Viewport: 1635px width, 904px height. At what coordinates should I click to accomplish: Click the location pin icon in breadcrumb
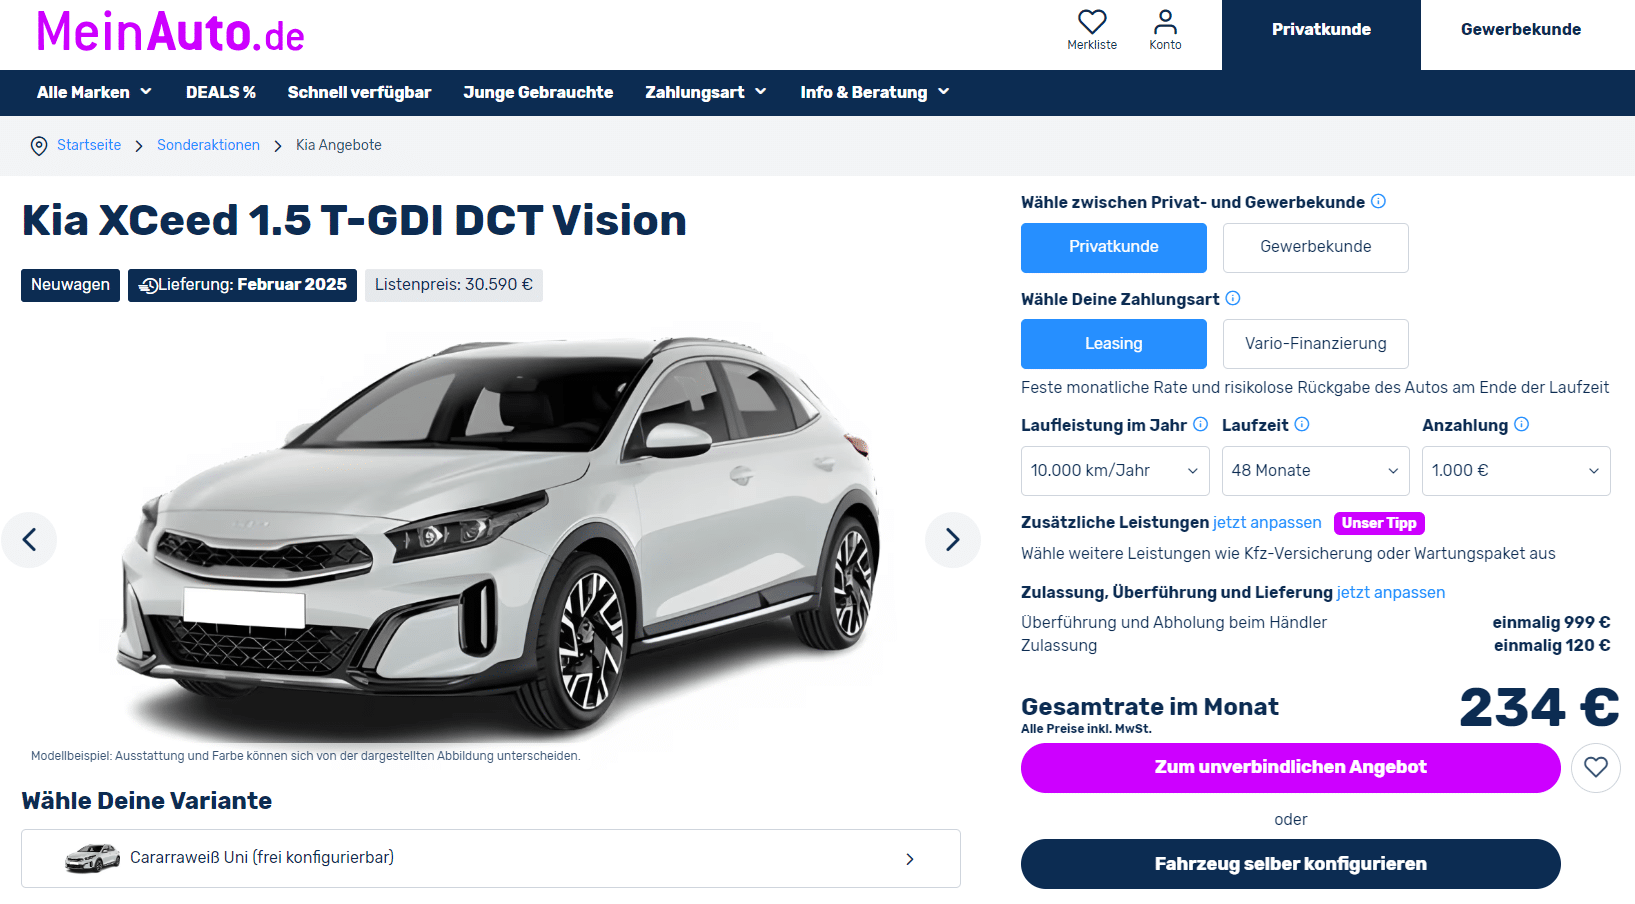(x=39, y=146)
